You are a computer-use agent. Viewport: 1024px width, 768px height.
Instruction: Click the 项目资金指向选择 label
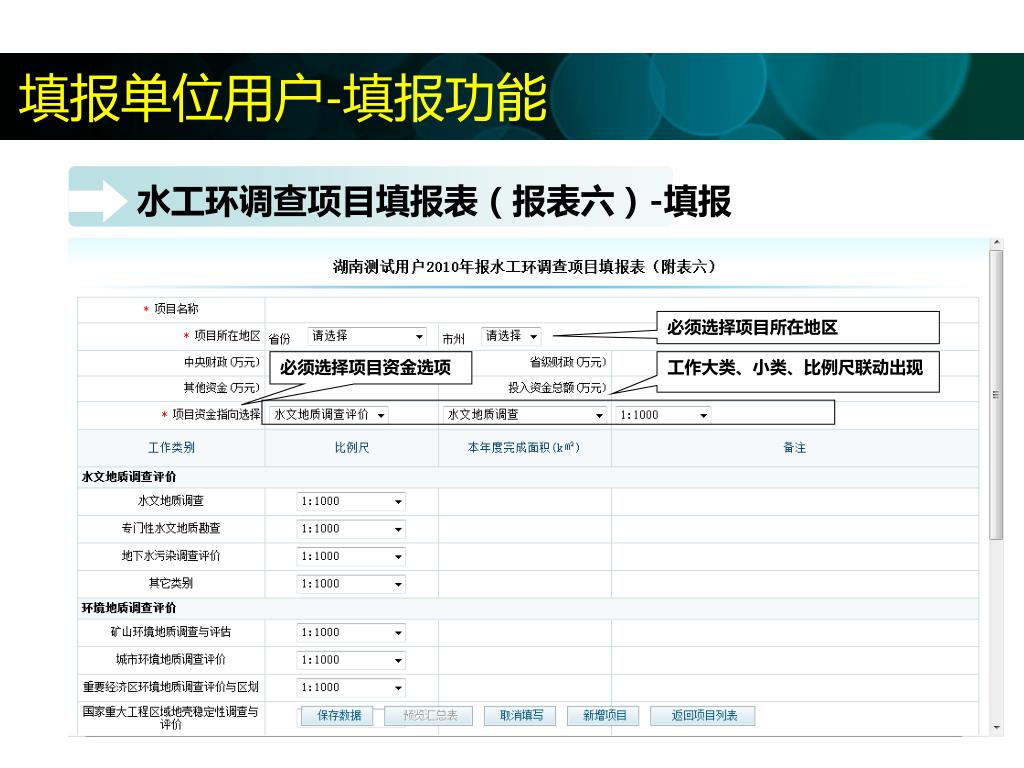point(216,415)
